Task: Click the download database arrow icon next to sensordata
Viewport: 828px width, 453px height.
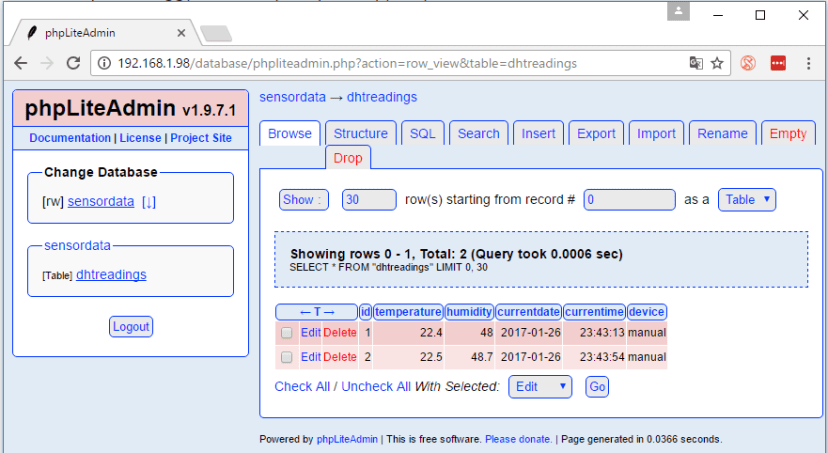Action: click(148, 201)
